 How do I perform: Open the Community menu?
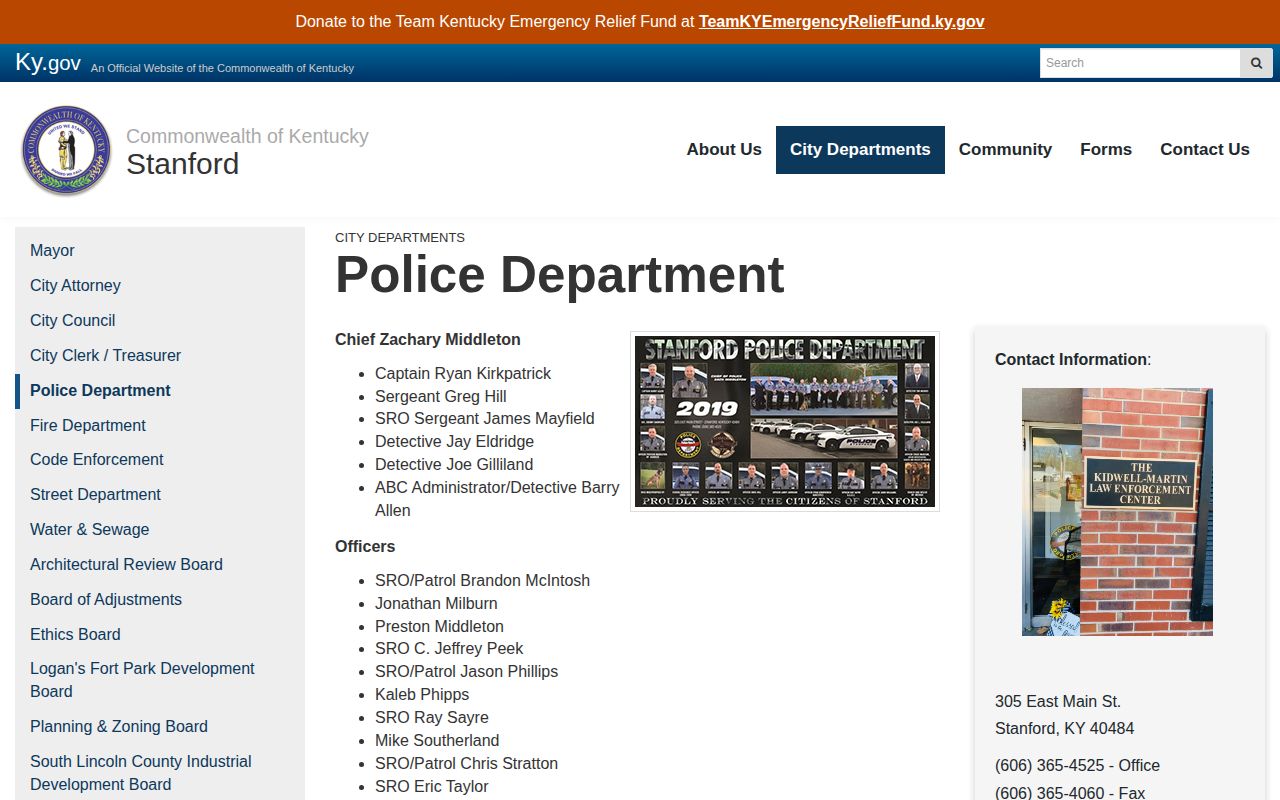[x=1005, y=149]
